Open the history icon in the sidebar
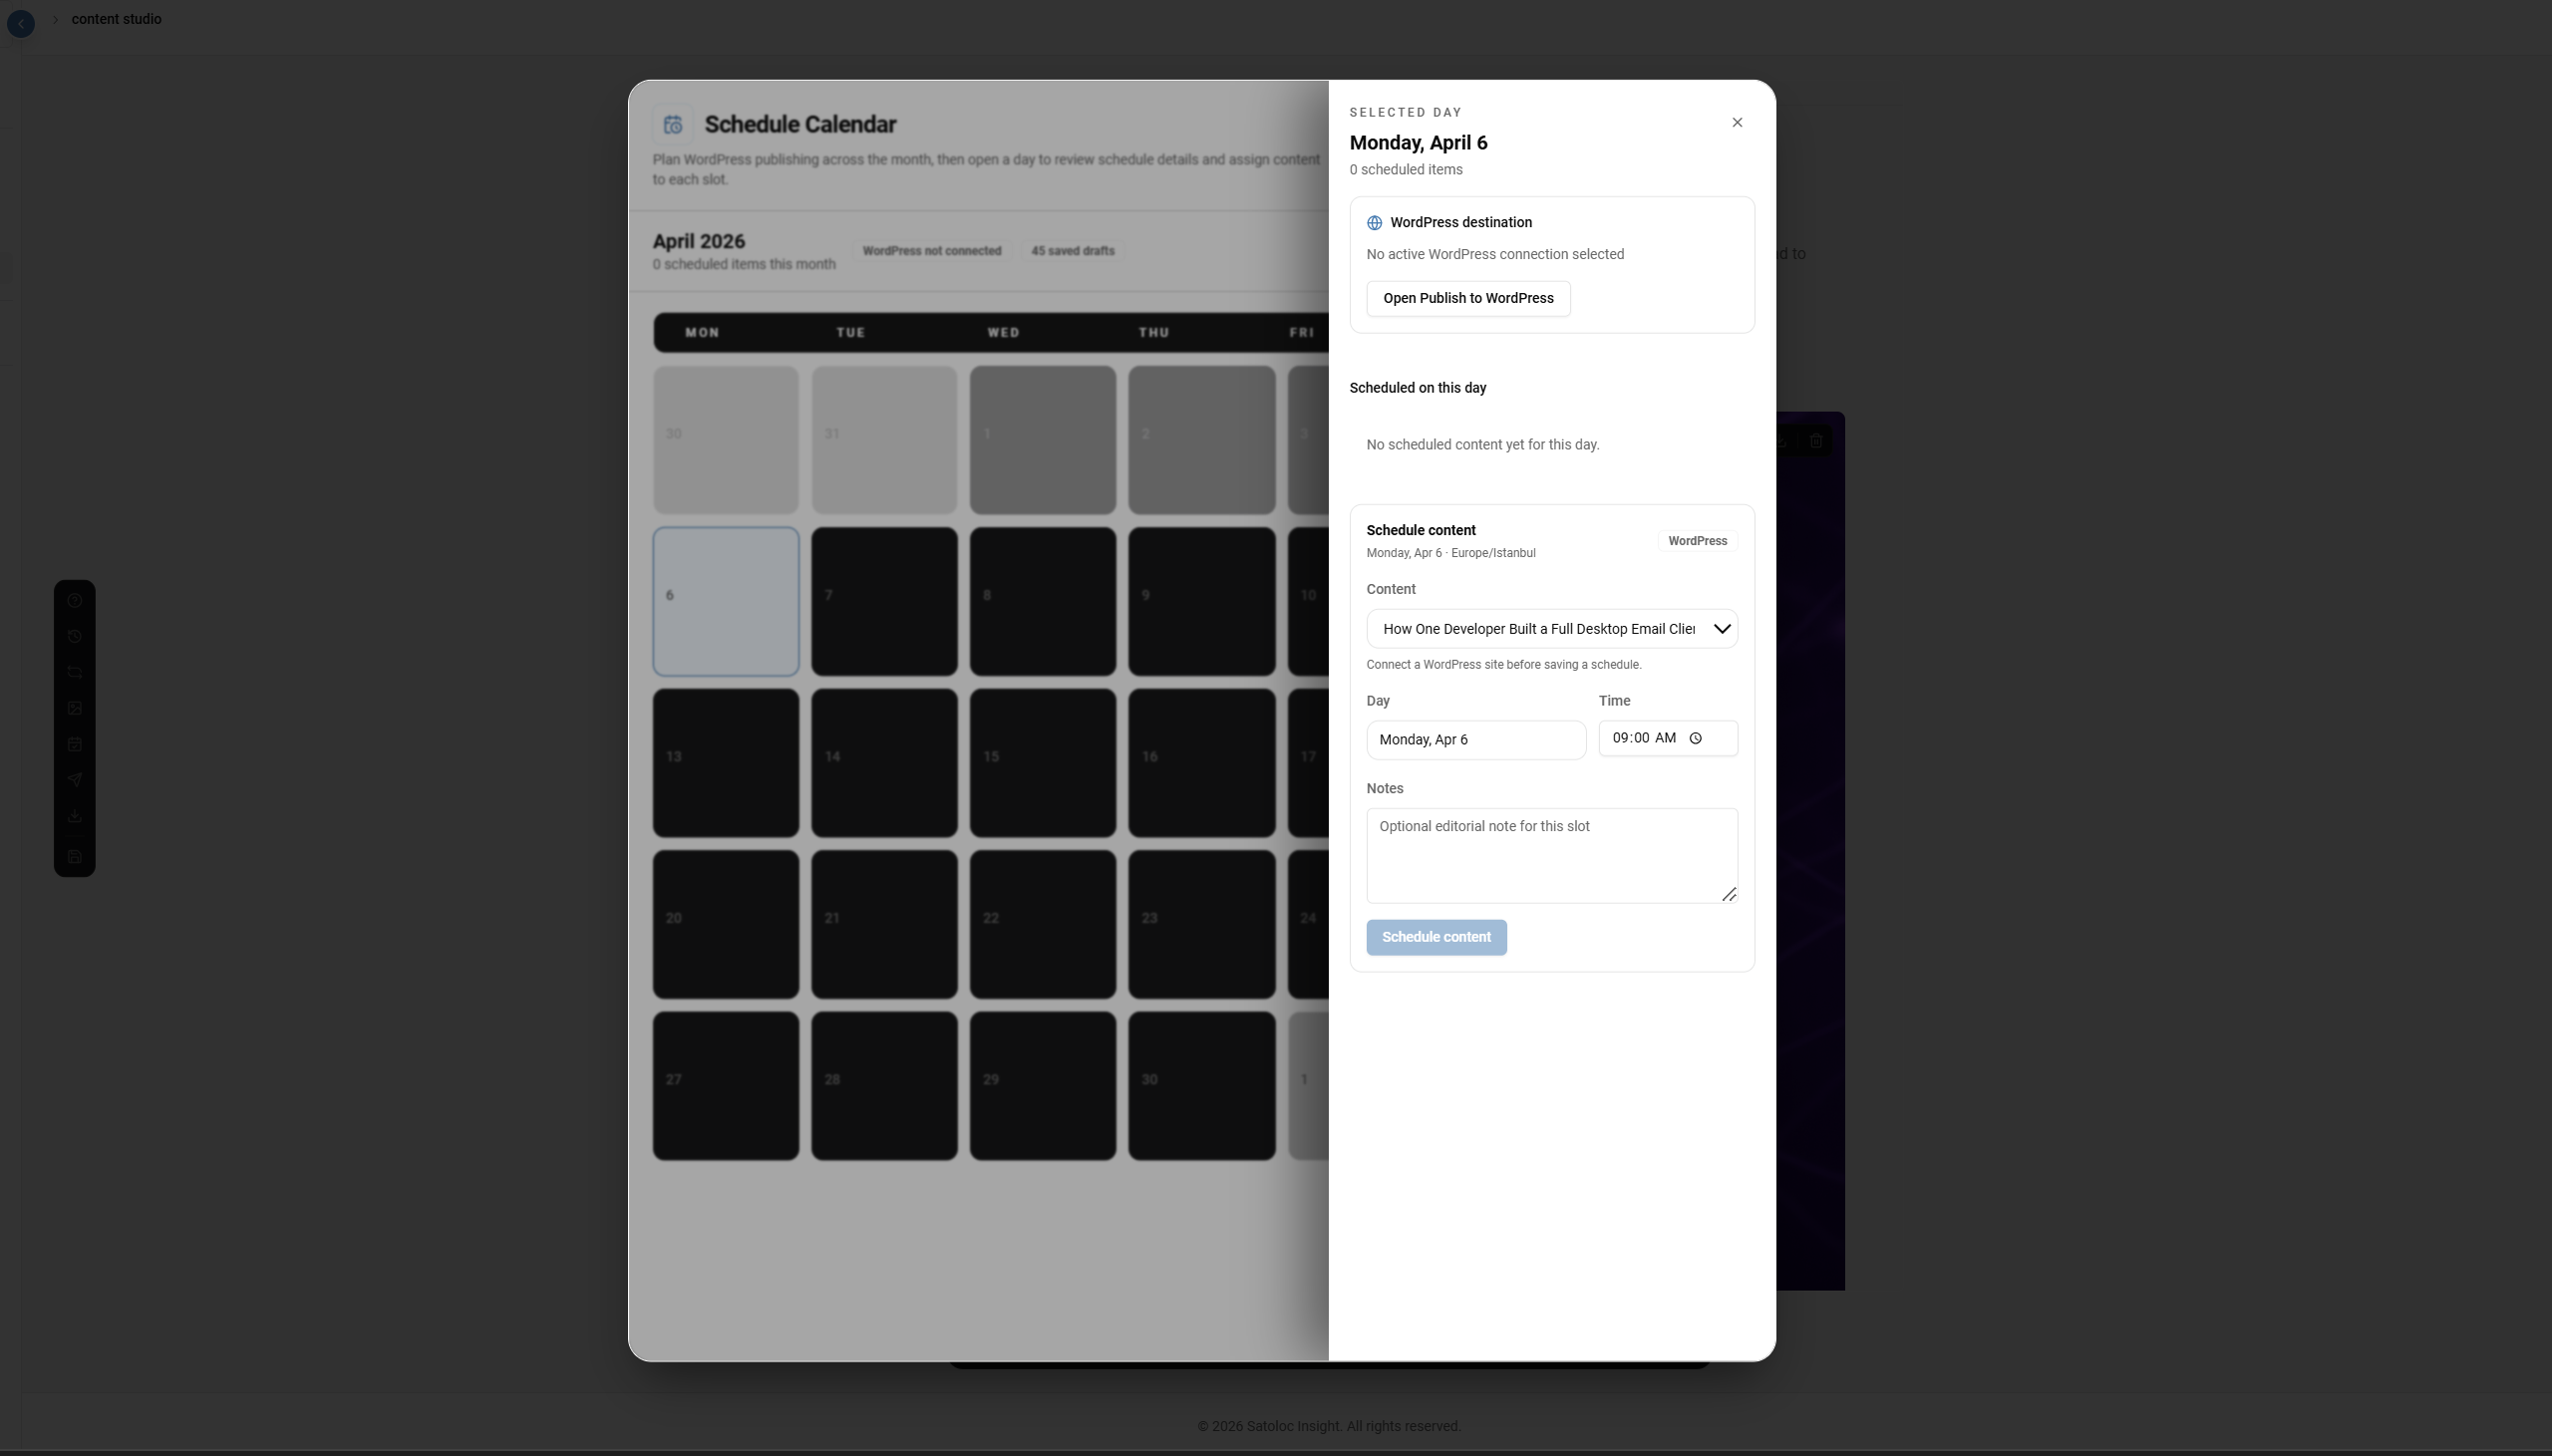 75,636
